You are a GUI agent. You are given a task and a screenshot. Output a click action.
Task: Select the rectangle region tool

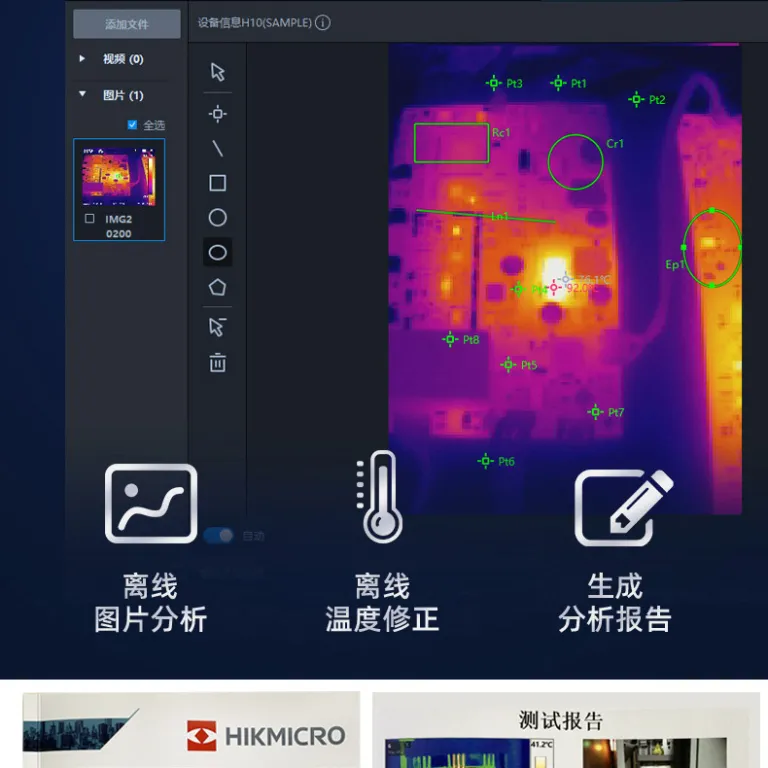pos(217,183)
